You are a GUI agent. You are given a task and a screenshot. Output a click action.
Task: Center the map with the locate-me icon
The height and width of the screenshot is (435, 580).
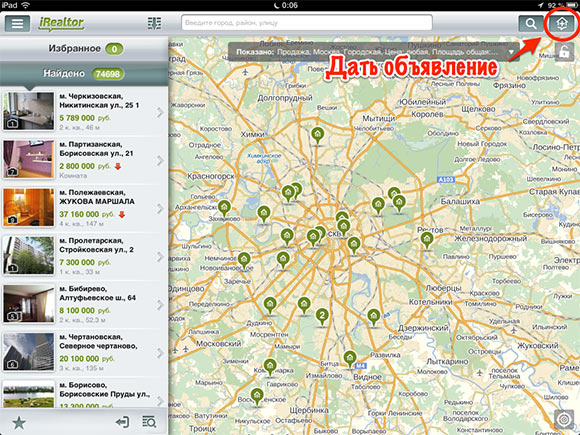(564, 419)
